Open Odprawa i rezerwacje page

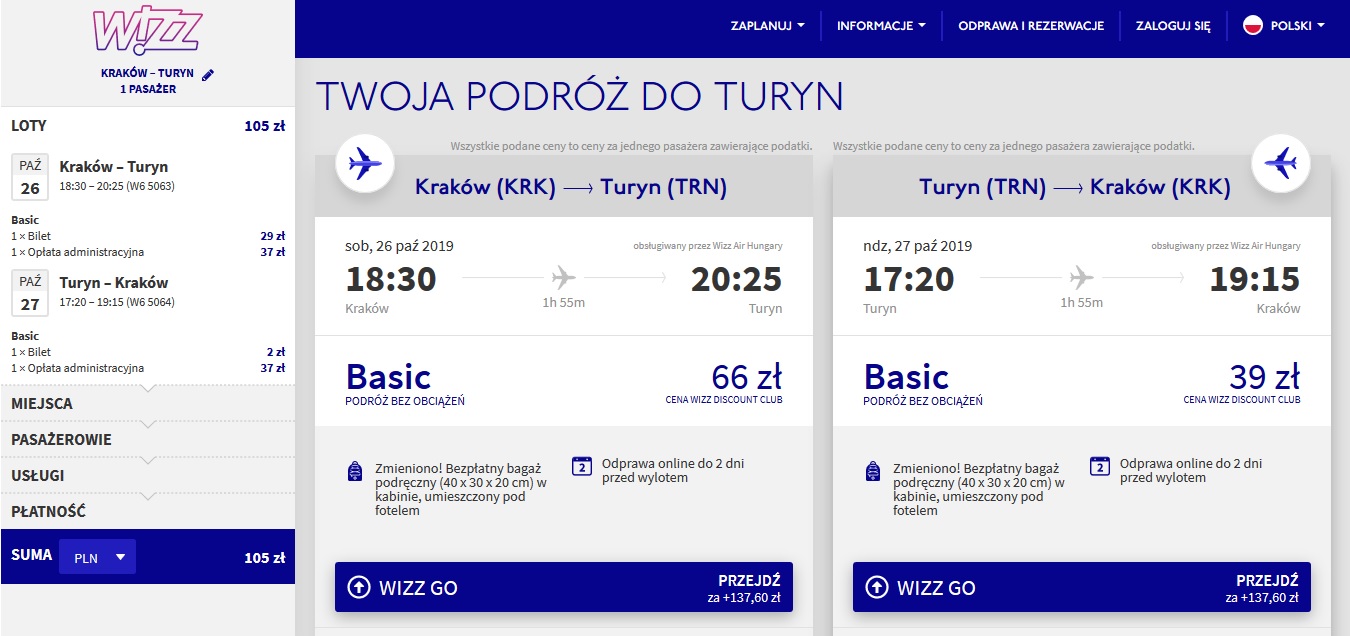tap(1031, 26)
